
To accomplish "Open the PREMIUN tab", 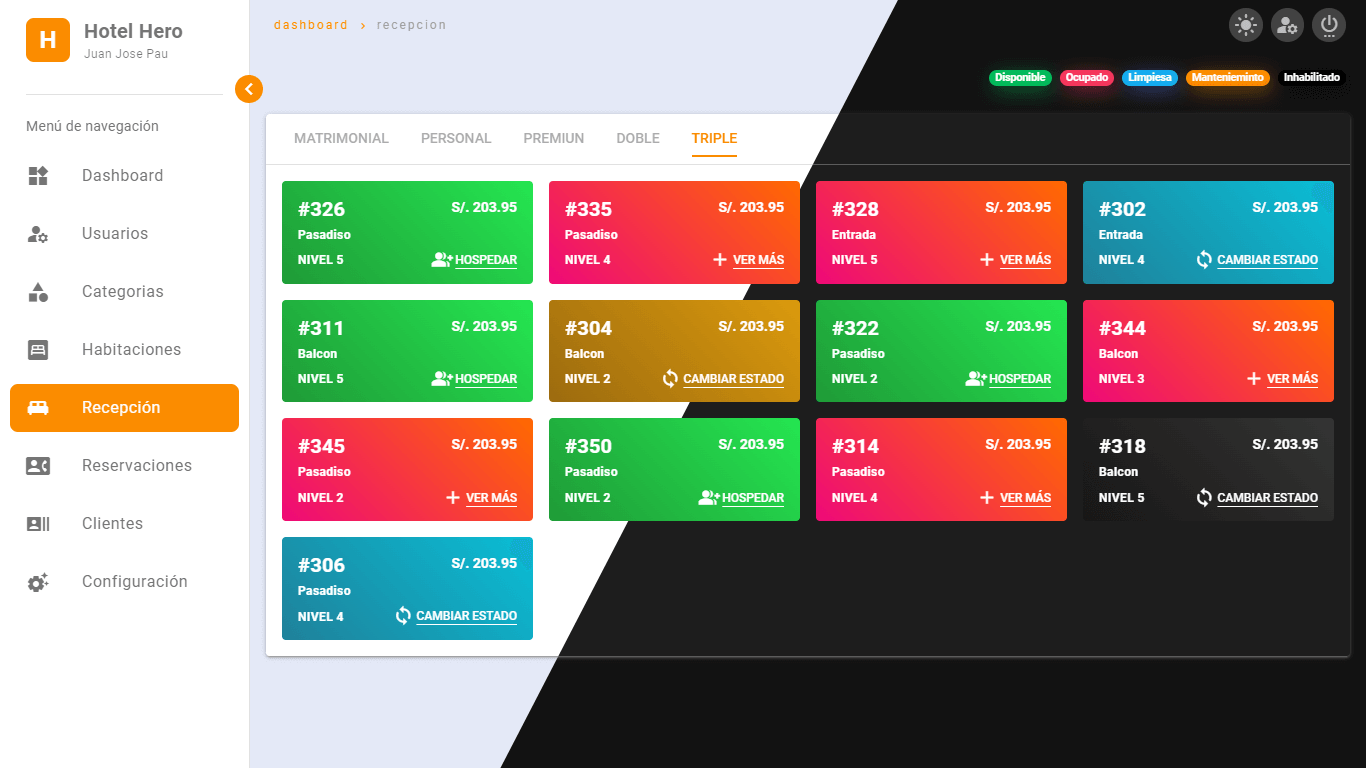I will (554, 139).
